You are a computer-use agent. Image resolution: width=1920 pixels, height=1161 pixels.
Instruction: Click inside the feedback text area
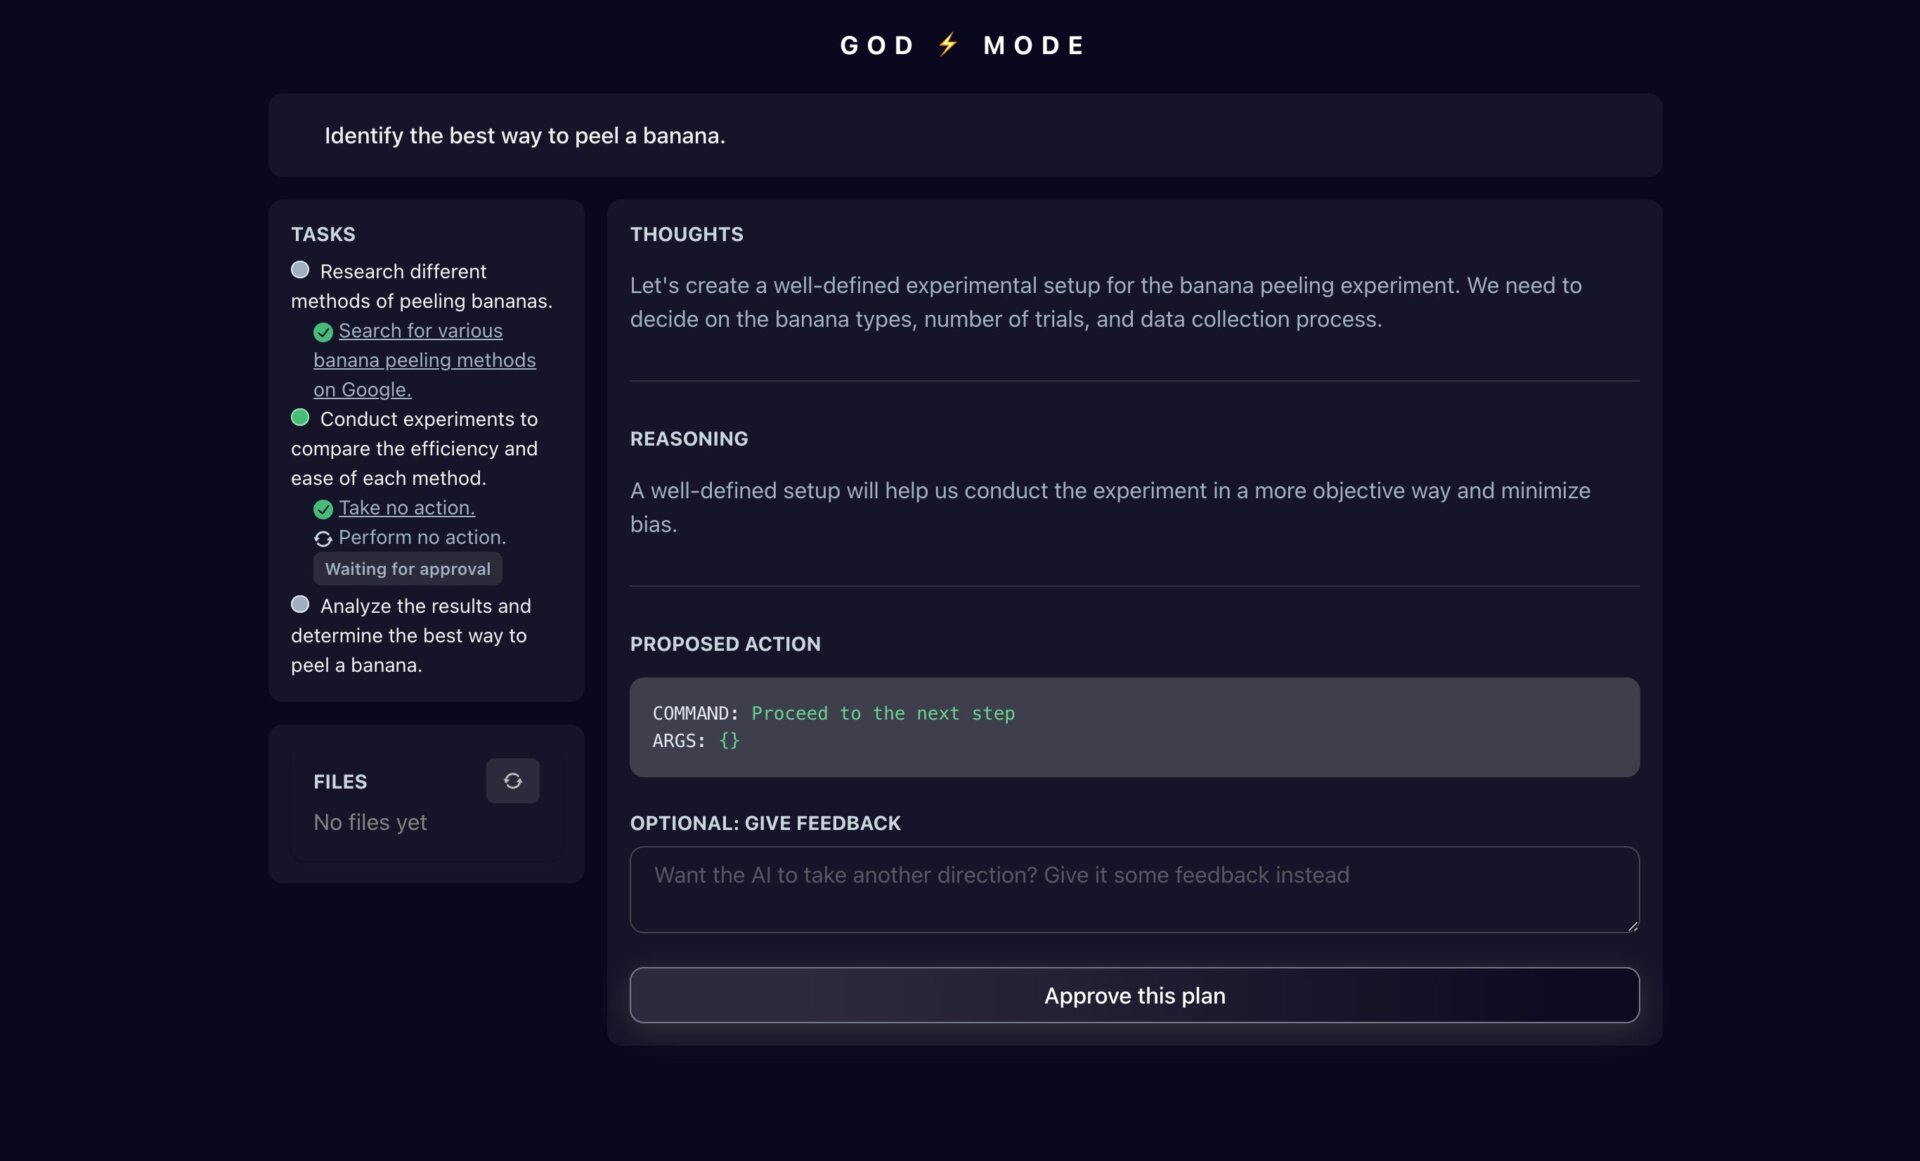(x=1133, y=889)
